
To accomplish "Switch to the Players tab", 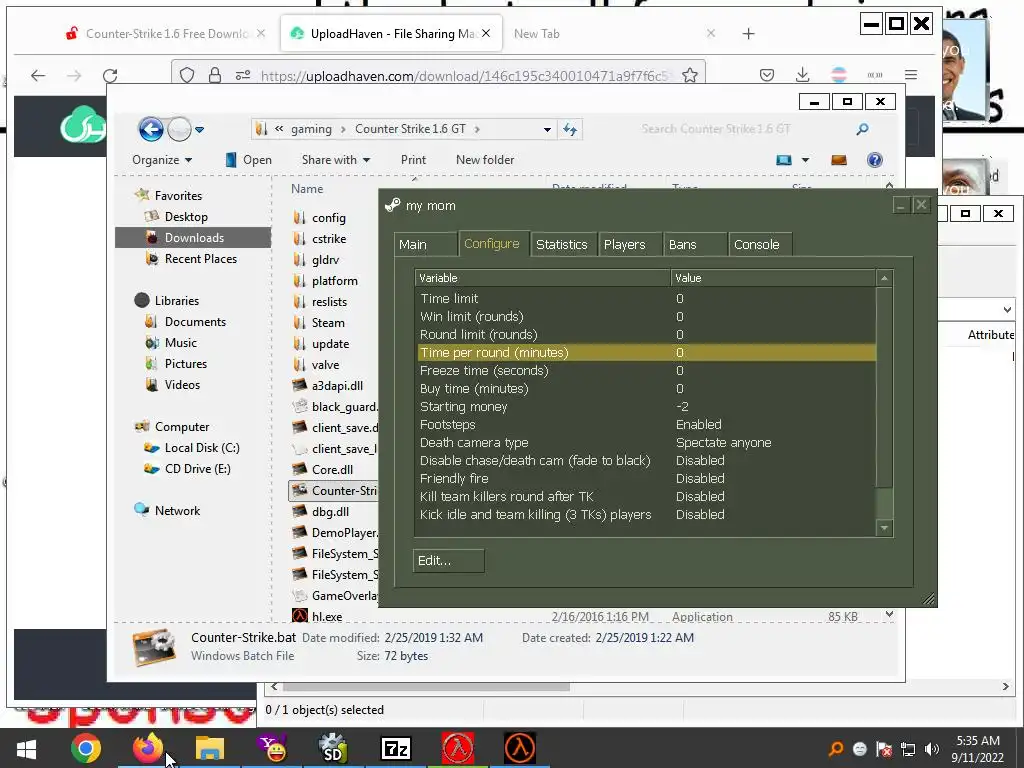I will pyautogui.click(x=630, y=245).
